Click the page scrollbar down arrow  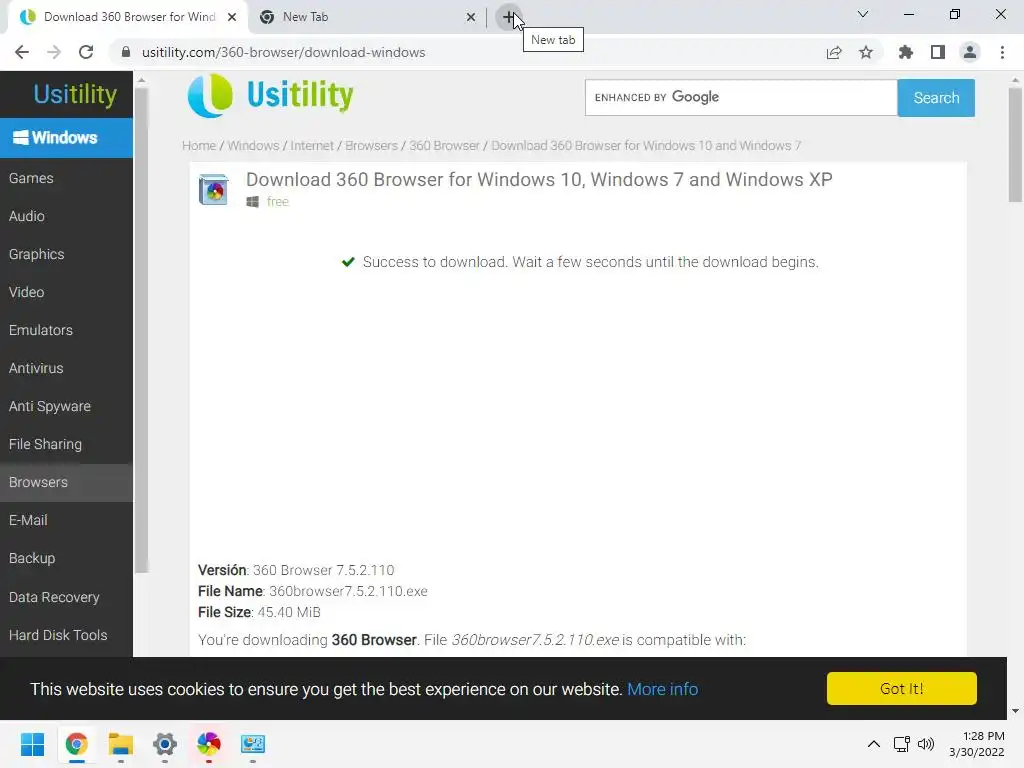[x=1015, y=711]
